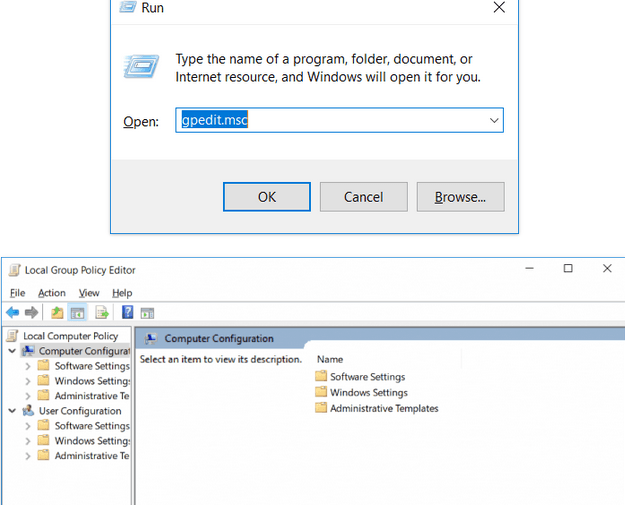Select Windows Settings text under Computer Configuration
Image resolution: width=625 pixels, height=505 pixels.
92,381
